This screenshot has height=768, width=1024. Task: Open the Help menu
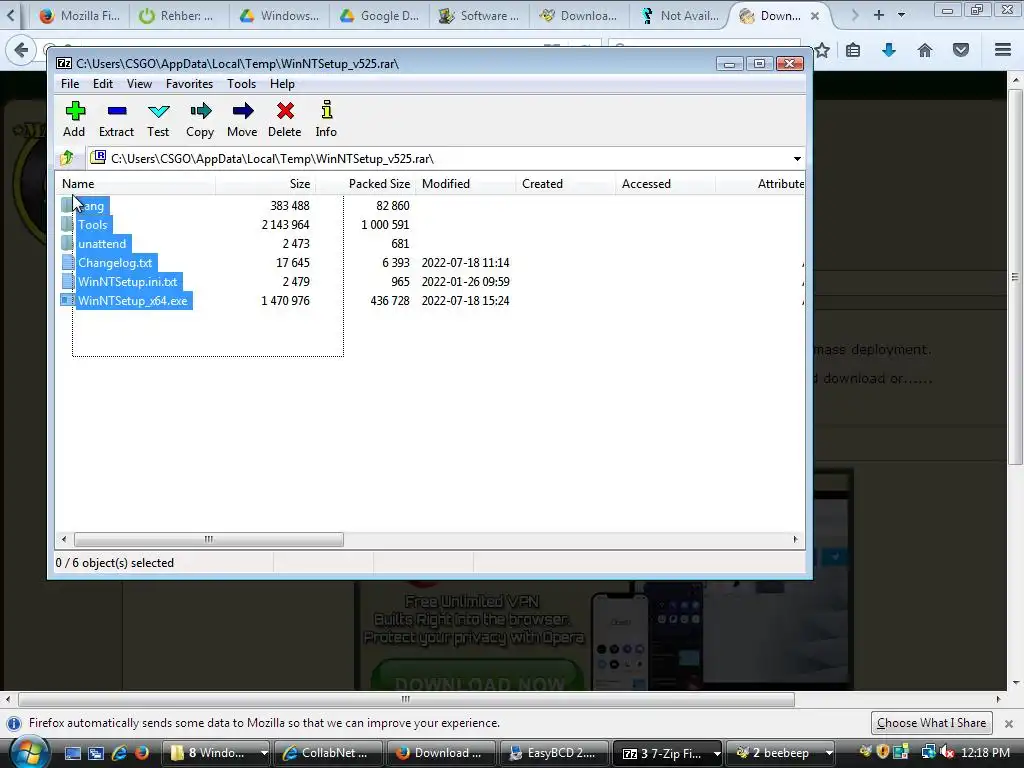(x=282, y=84)
